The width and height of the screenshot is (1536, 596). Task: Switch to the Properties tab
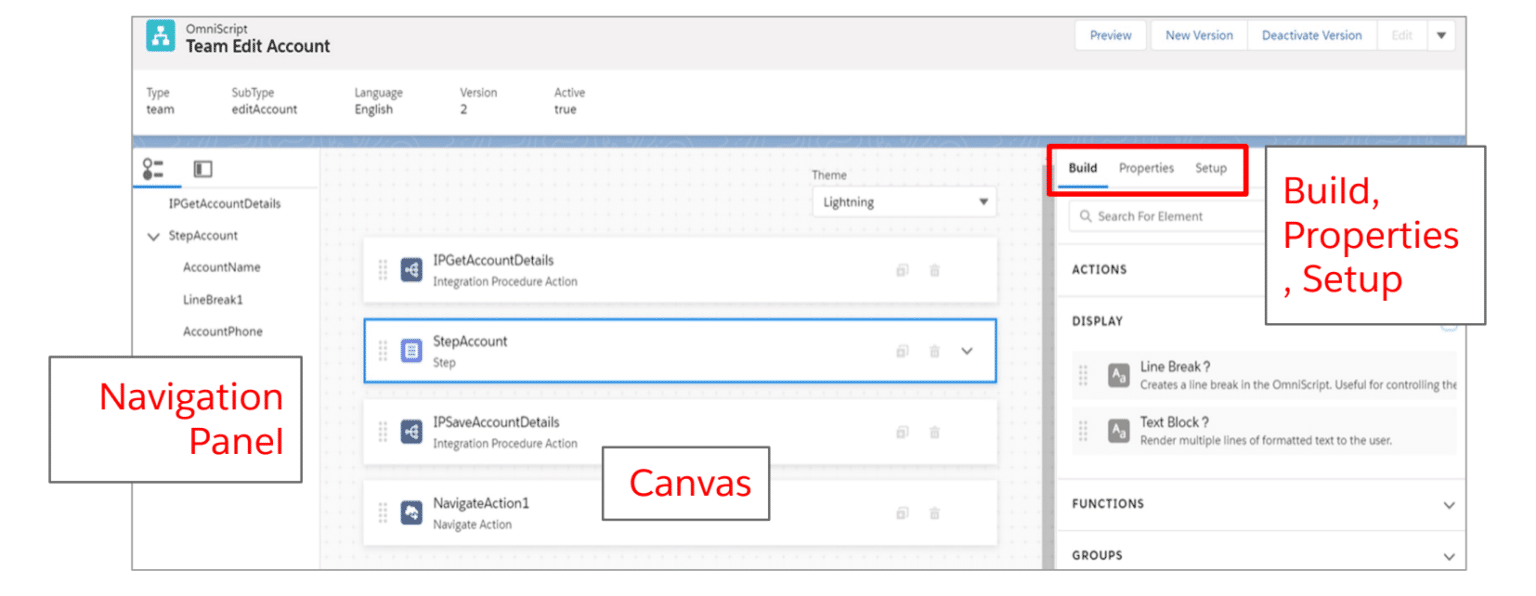click(x=1146, y=168)
